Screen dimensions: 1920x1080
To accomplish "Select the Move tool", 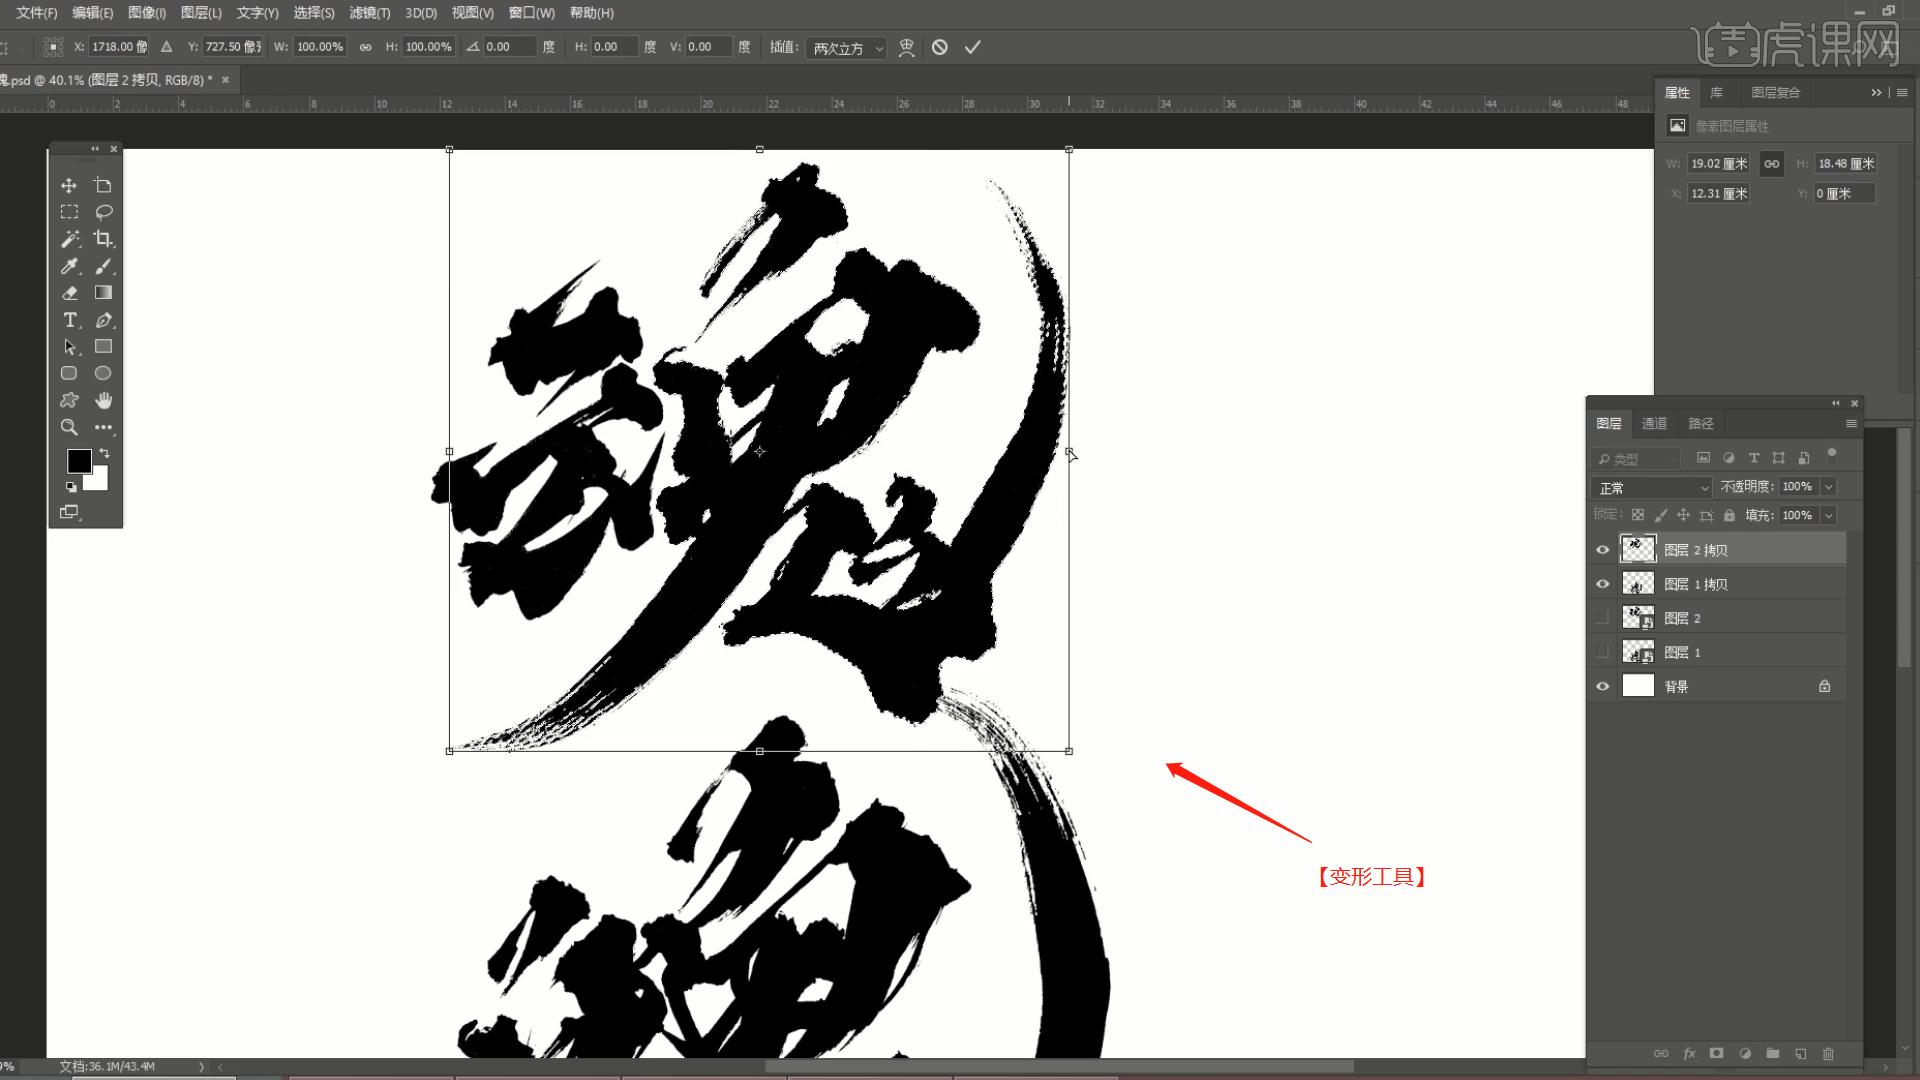I will pos(69,185).
